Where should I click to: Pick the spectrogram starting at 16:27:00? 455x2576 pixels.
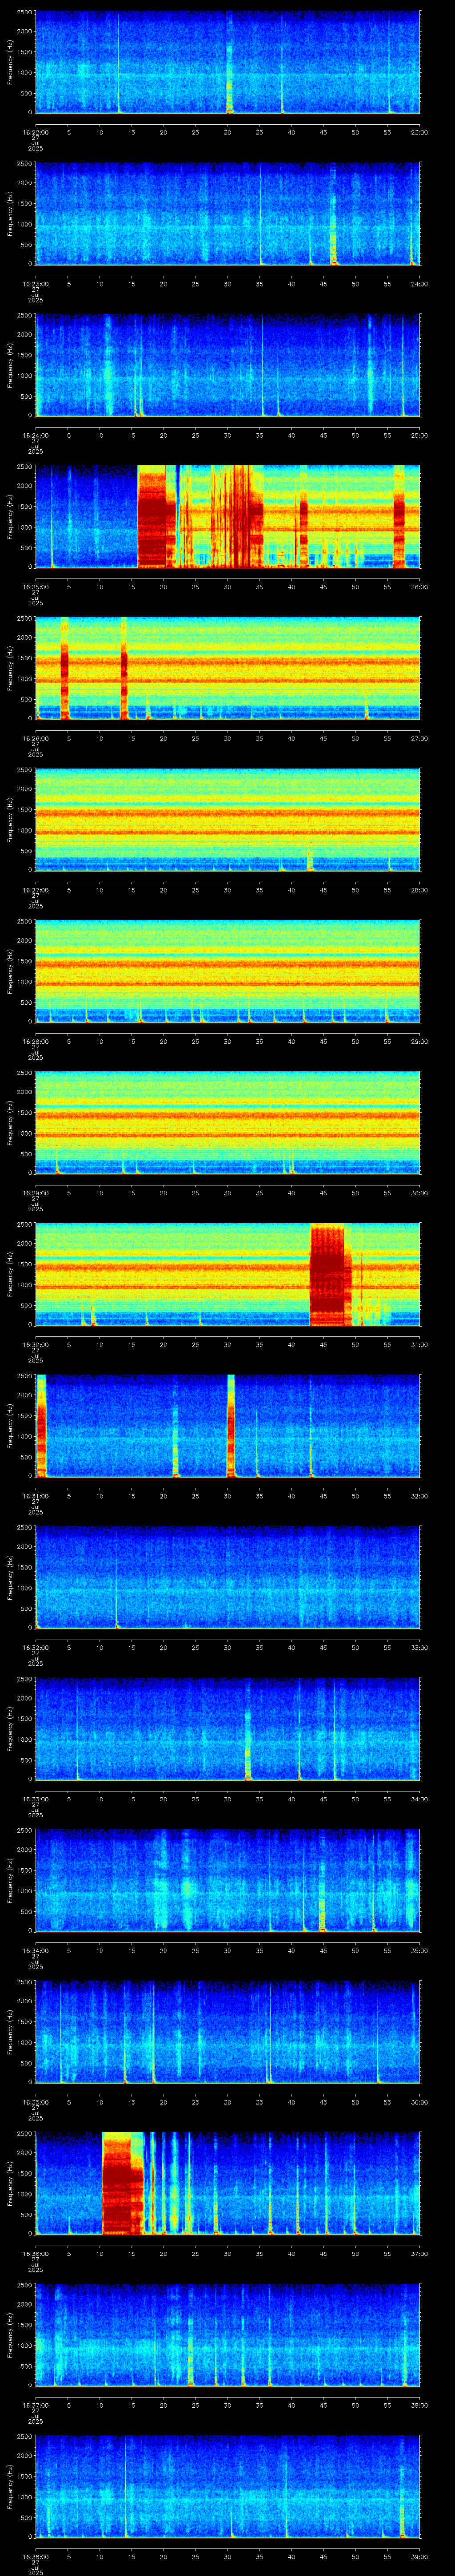tap(227, 820)
